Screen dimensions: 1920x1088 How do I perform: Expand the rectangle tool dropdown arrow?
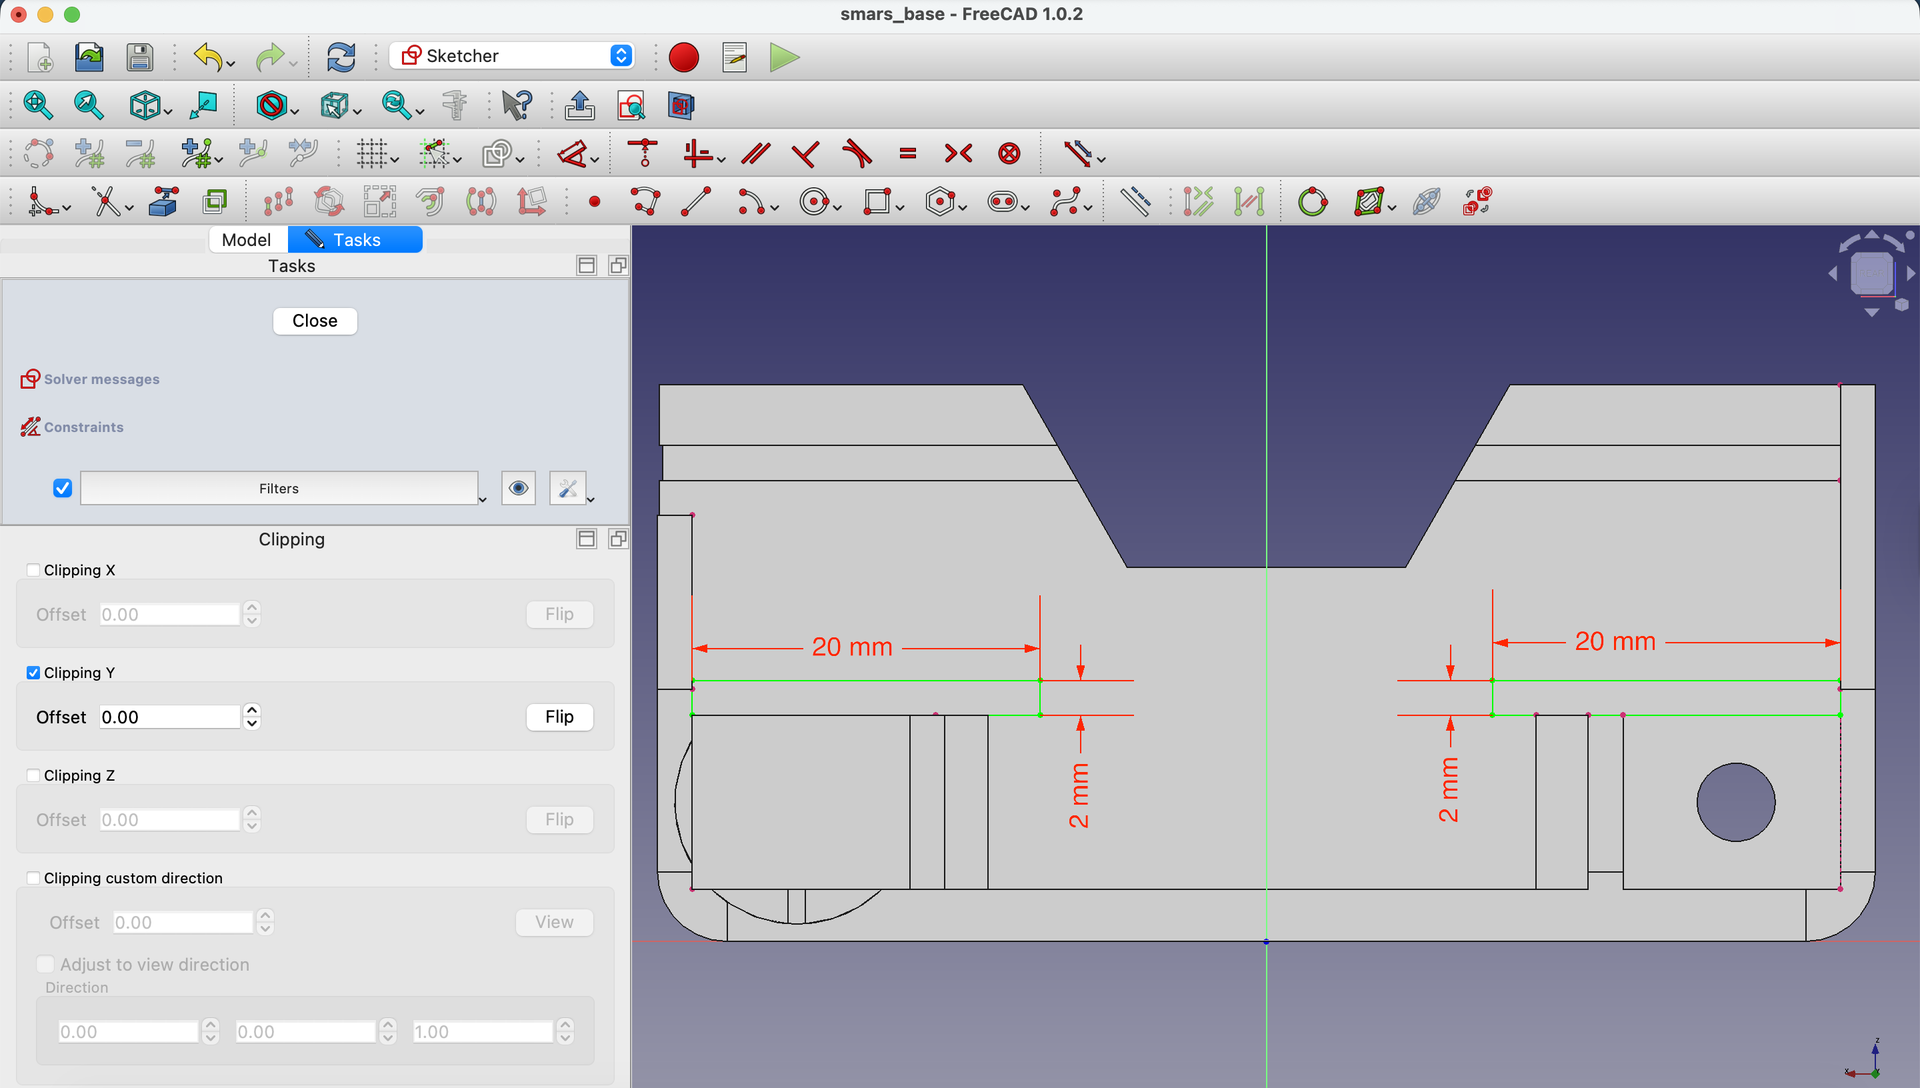pyautogui.click(x=900, y=208)
